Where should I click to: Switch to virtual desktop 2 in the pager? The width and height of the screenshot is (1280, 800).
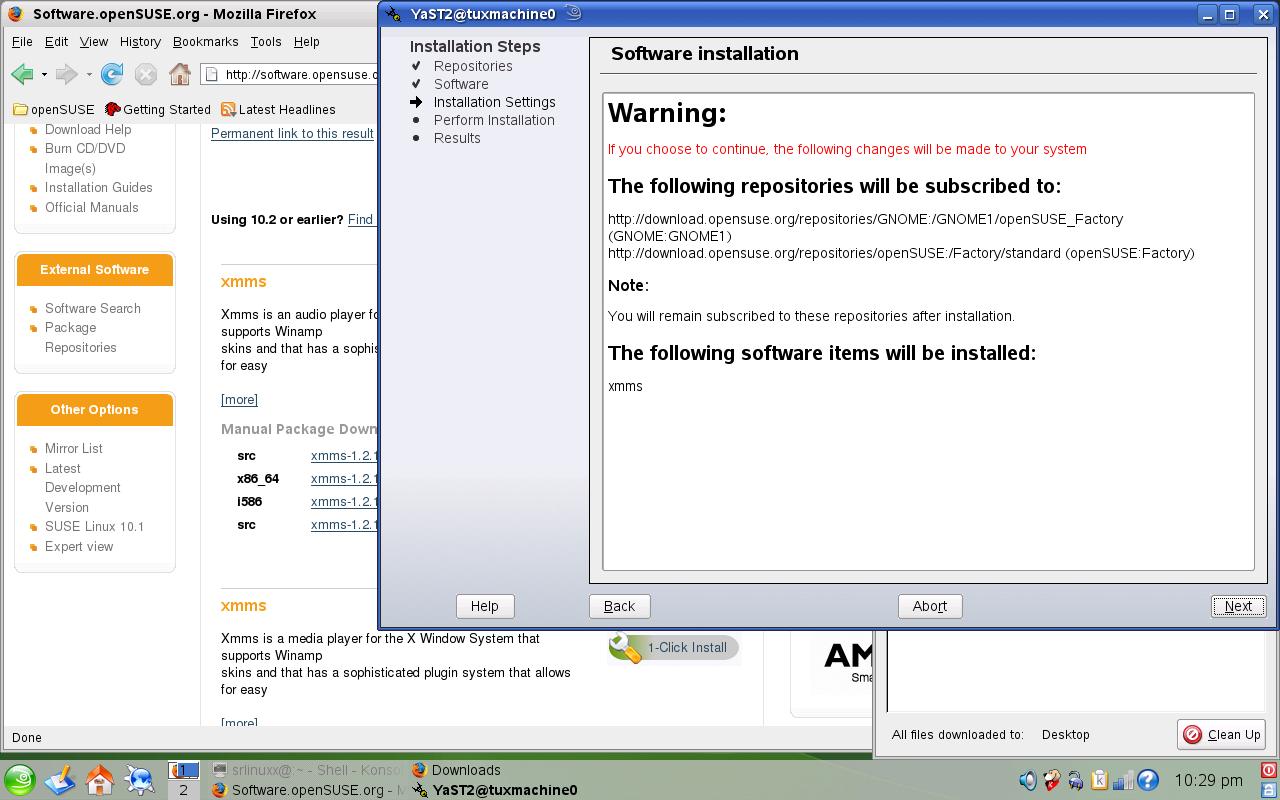coord(183,789)
